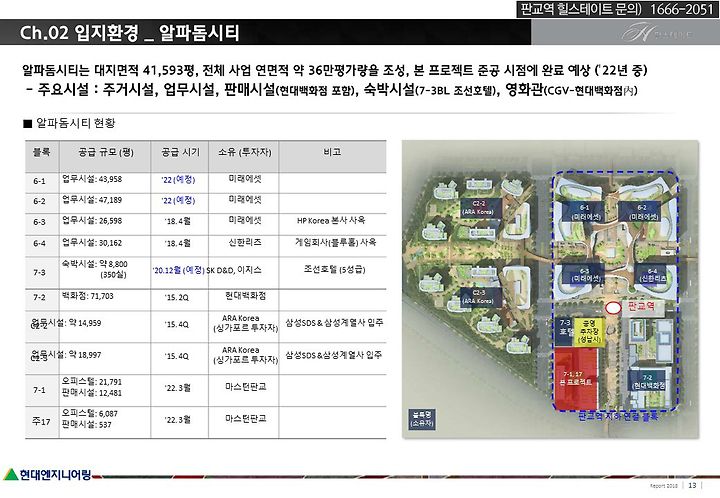Image resolution: width=720 pixels, height=498 pixels.
Task: Click owner cell 'SK D&D, 이지스'
Action: pos(234,270)
